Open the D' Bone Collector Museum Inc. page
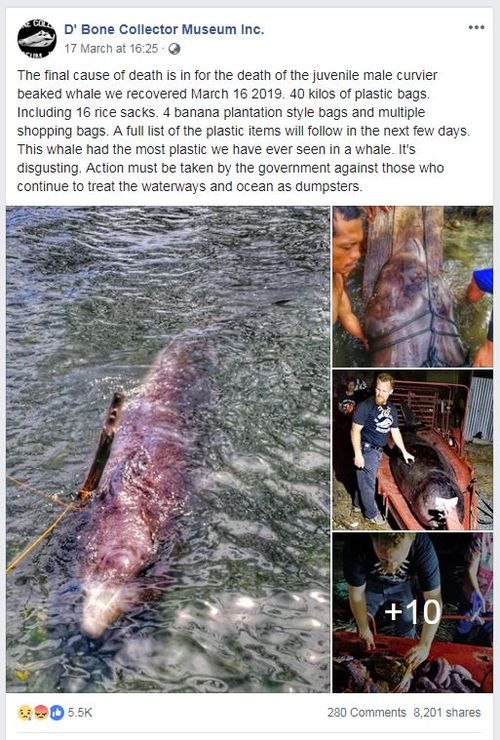 164,29
